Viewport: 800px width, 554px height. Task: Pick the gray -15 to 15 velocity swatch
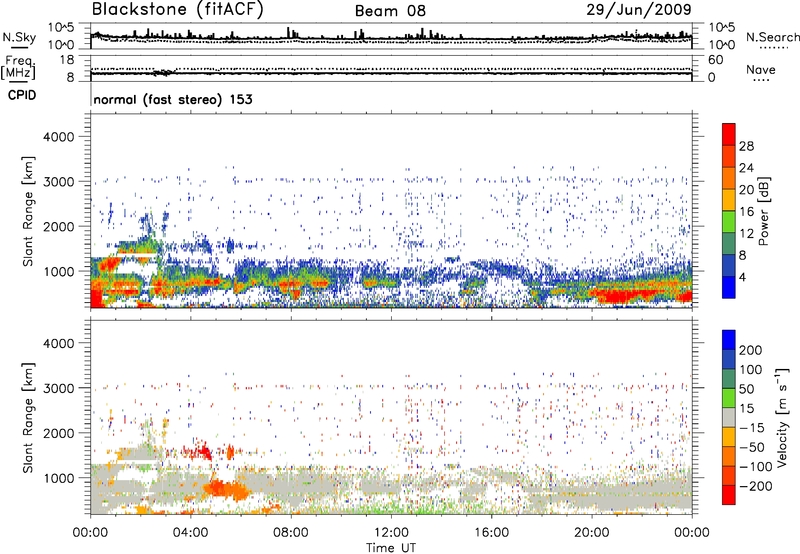click(729, 418)
